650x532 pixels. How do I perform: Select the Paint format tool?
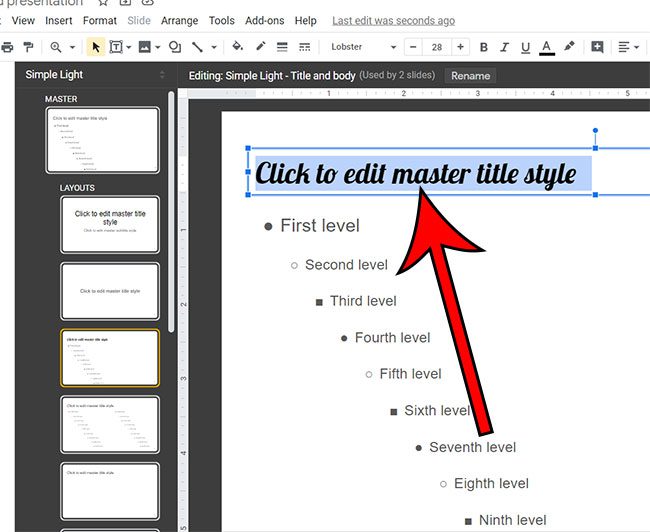click(x=28, y=47)
